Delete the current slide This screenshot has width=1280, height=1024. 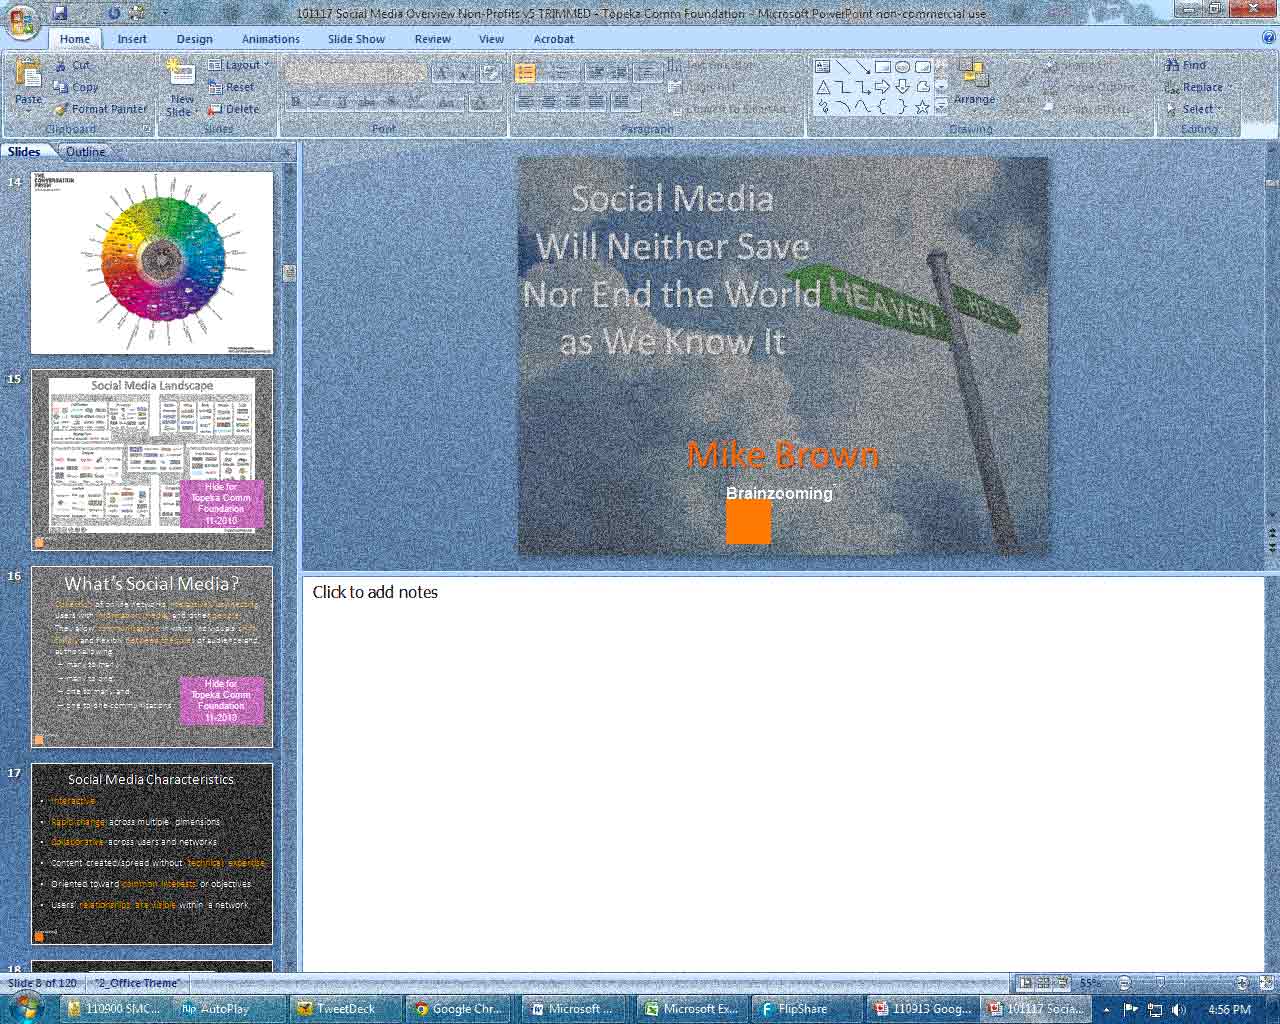pyautogui.click(x=233, y=109)
